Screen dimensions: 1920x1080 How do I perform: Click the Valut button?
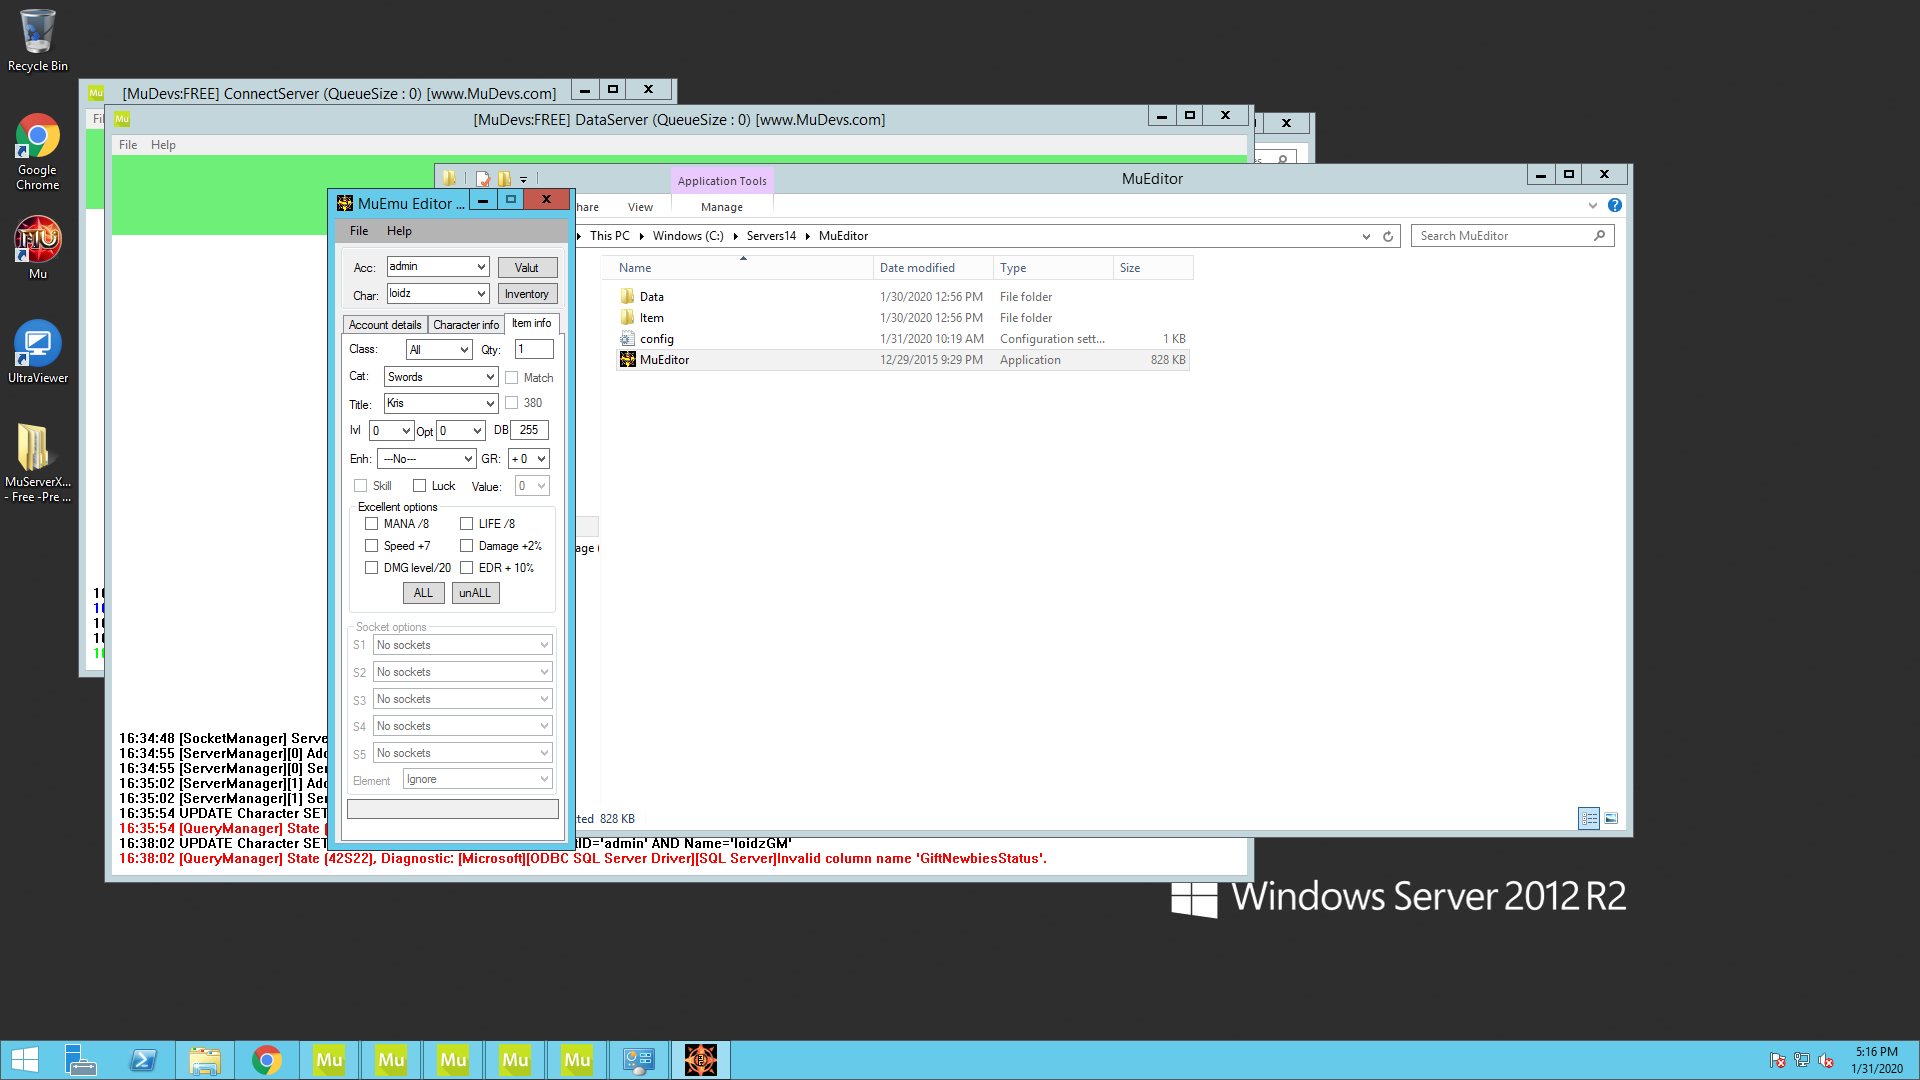click(527, 268)
